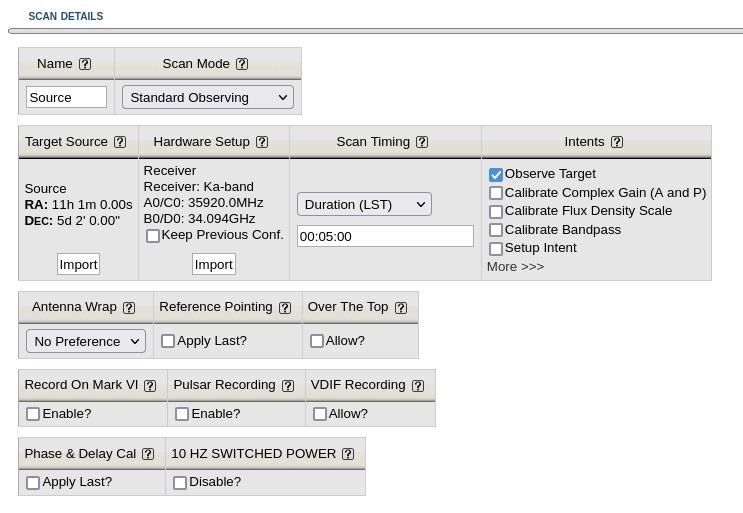Expand the Duration (LST) dropdown
Image resolution: width=743 pixels, height=513 pixels.
point(364,204)
